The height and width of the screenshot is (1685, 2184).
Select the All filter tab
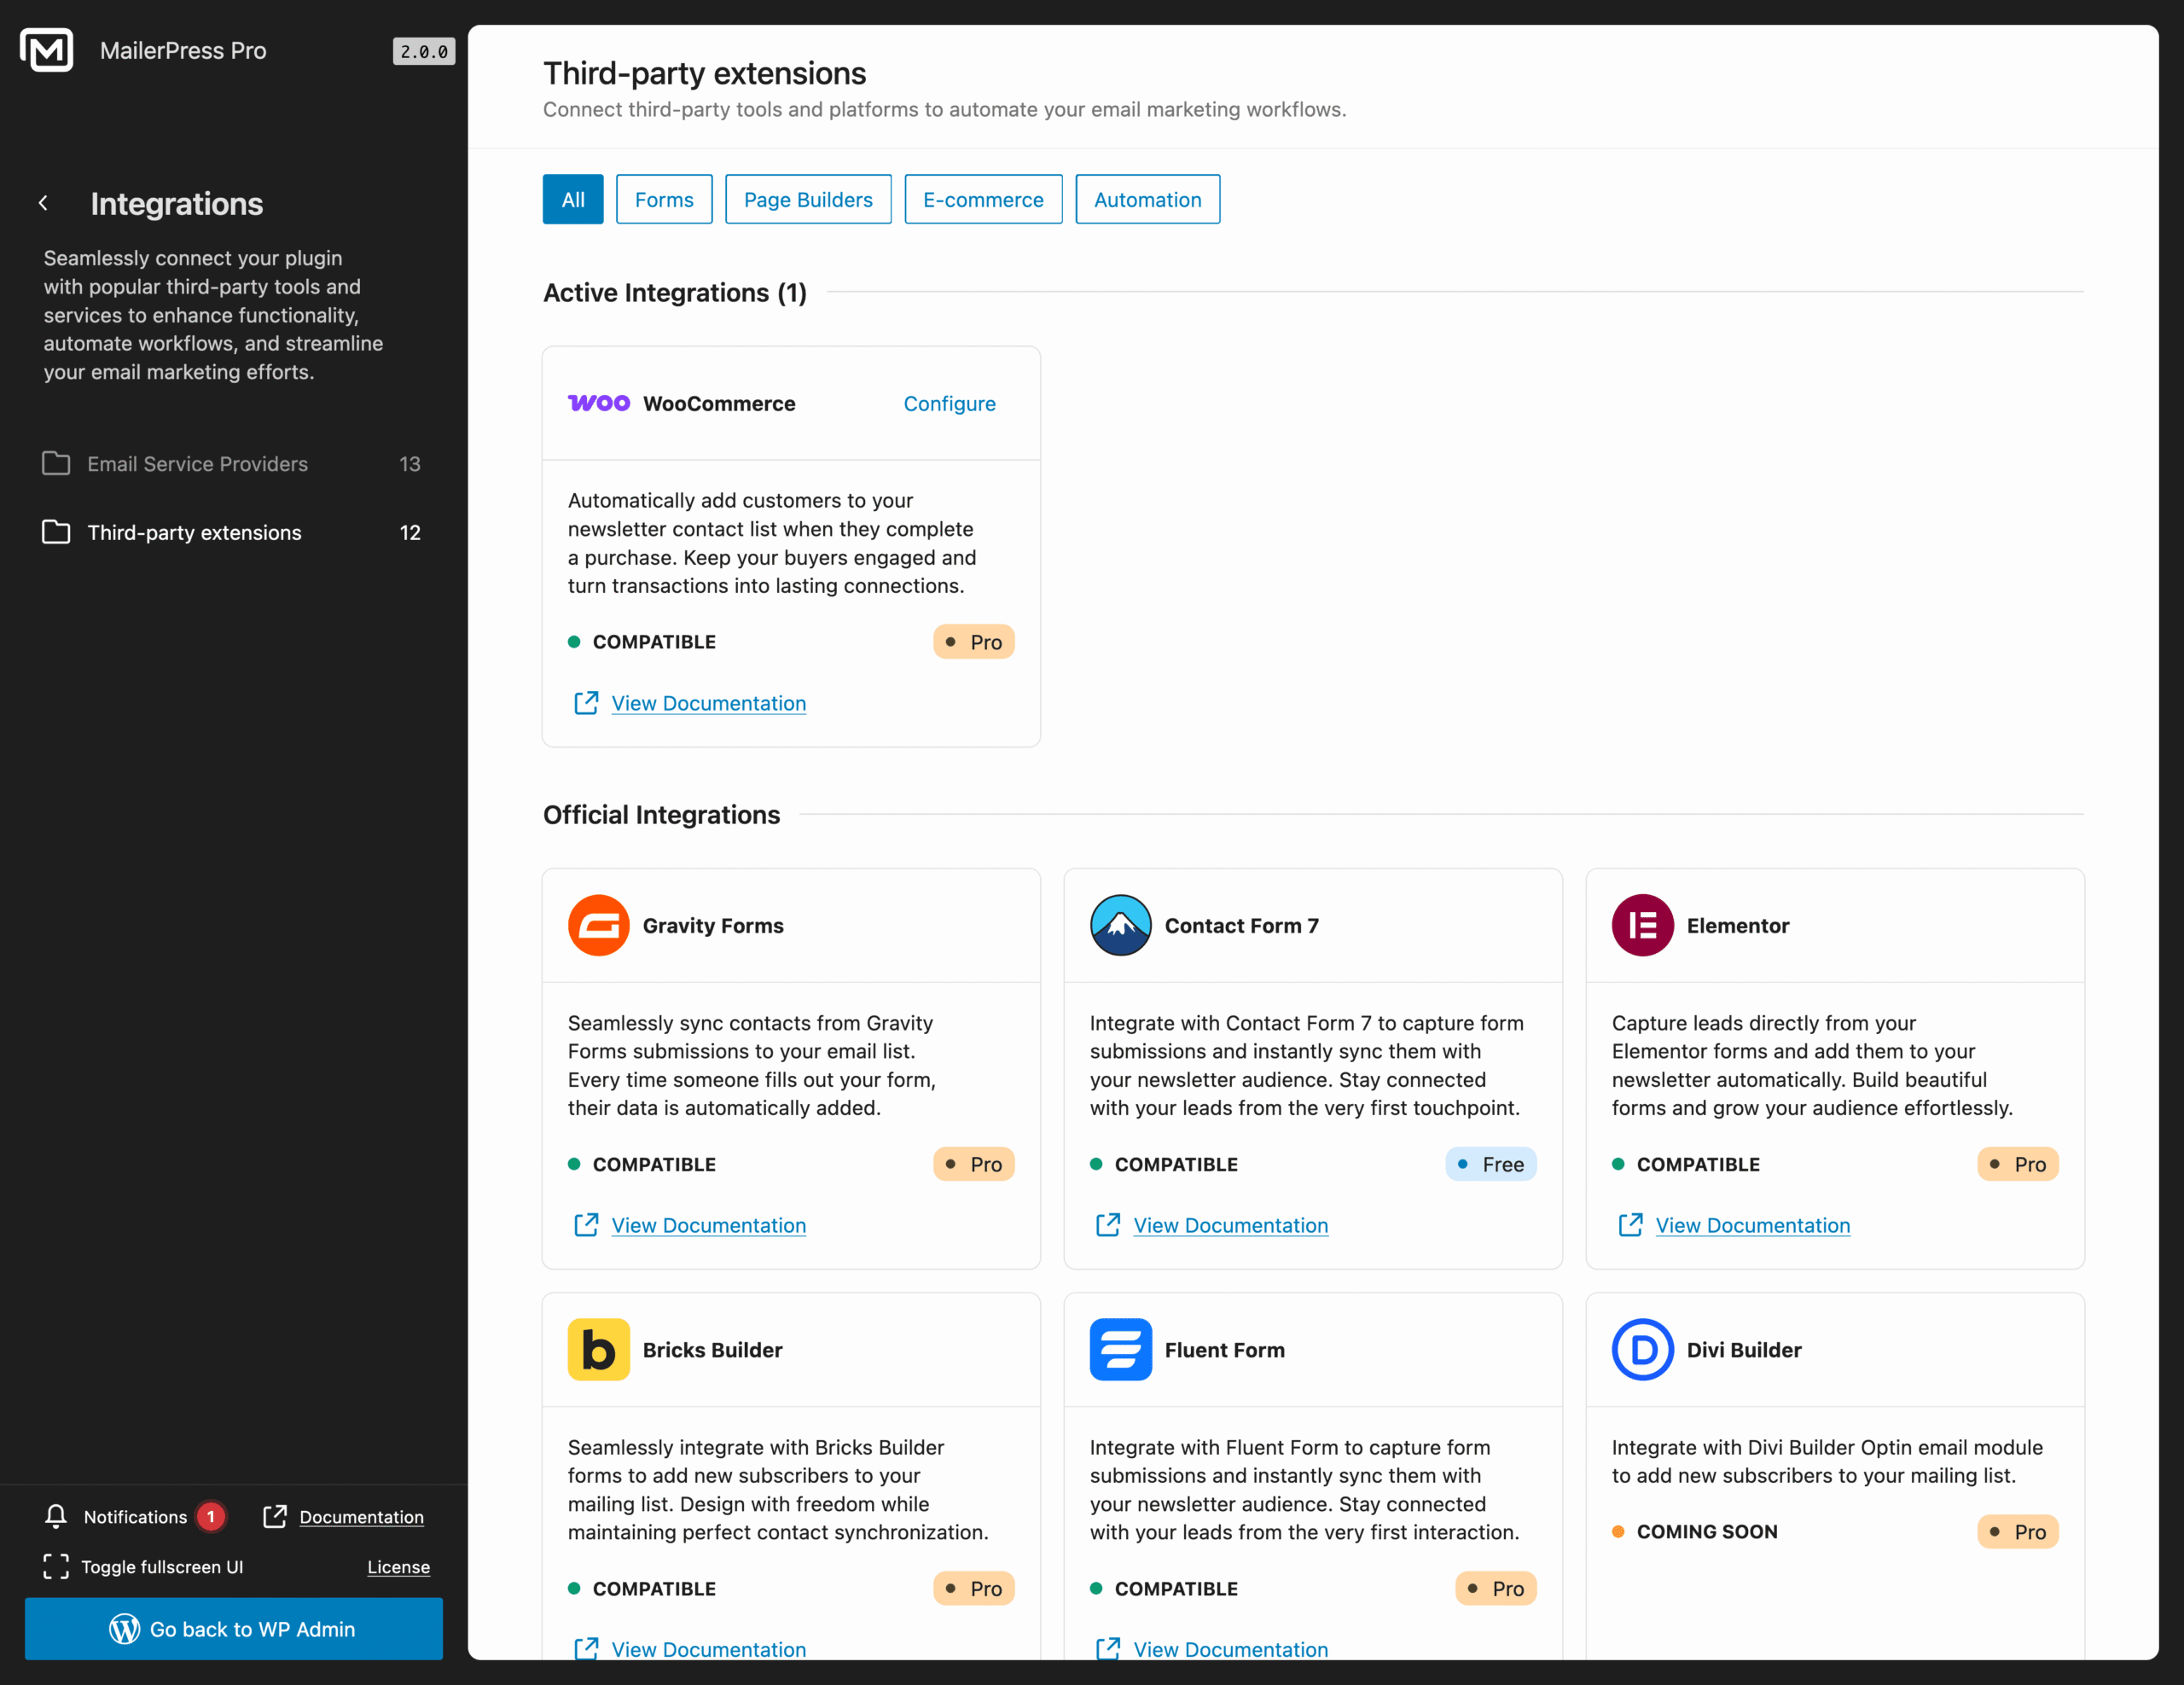573,199
